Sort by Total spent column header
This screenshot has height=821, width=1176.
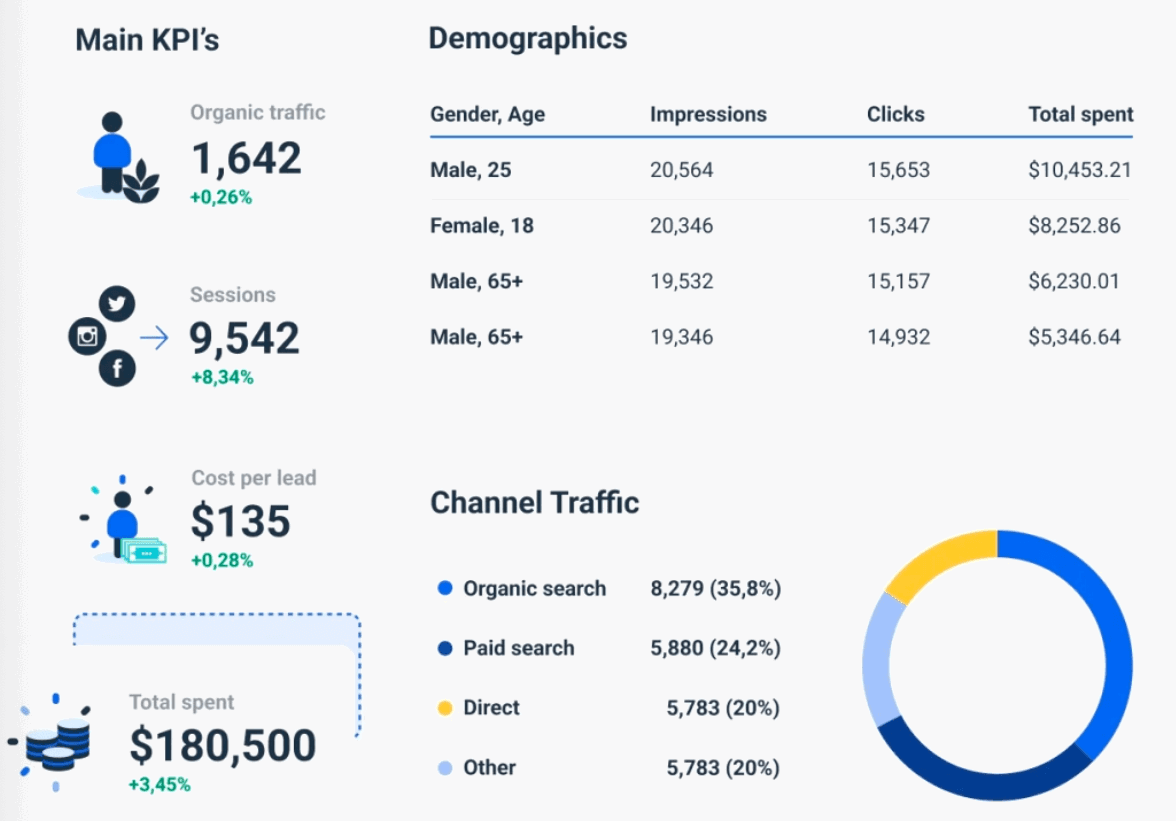coord(1080,114)
